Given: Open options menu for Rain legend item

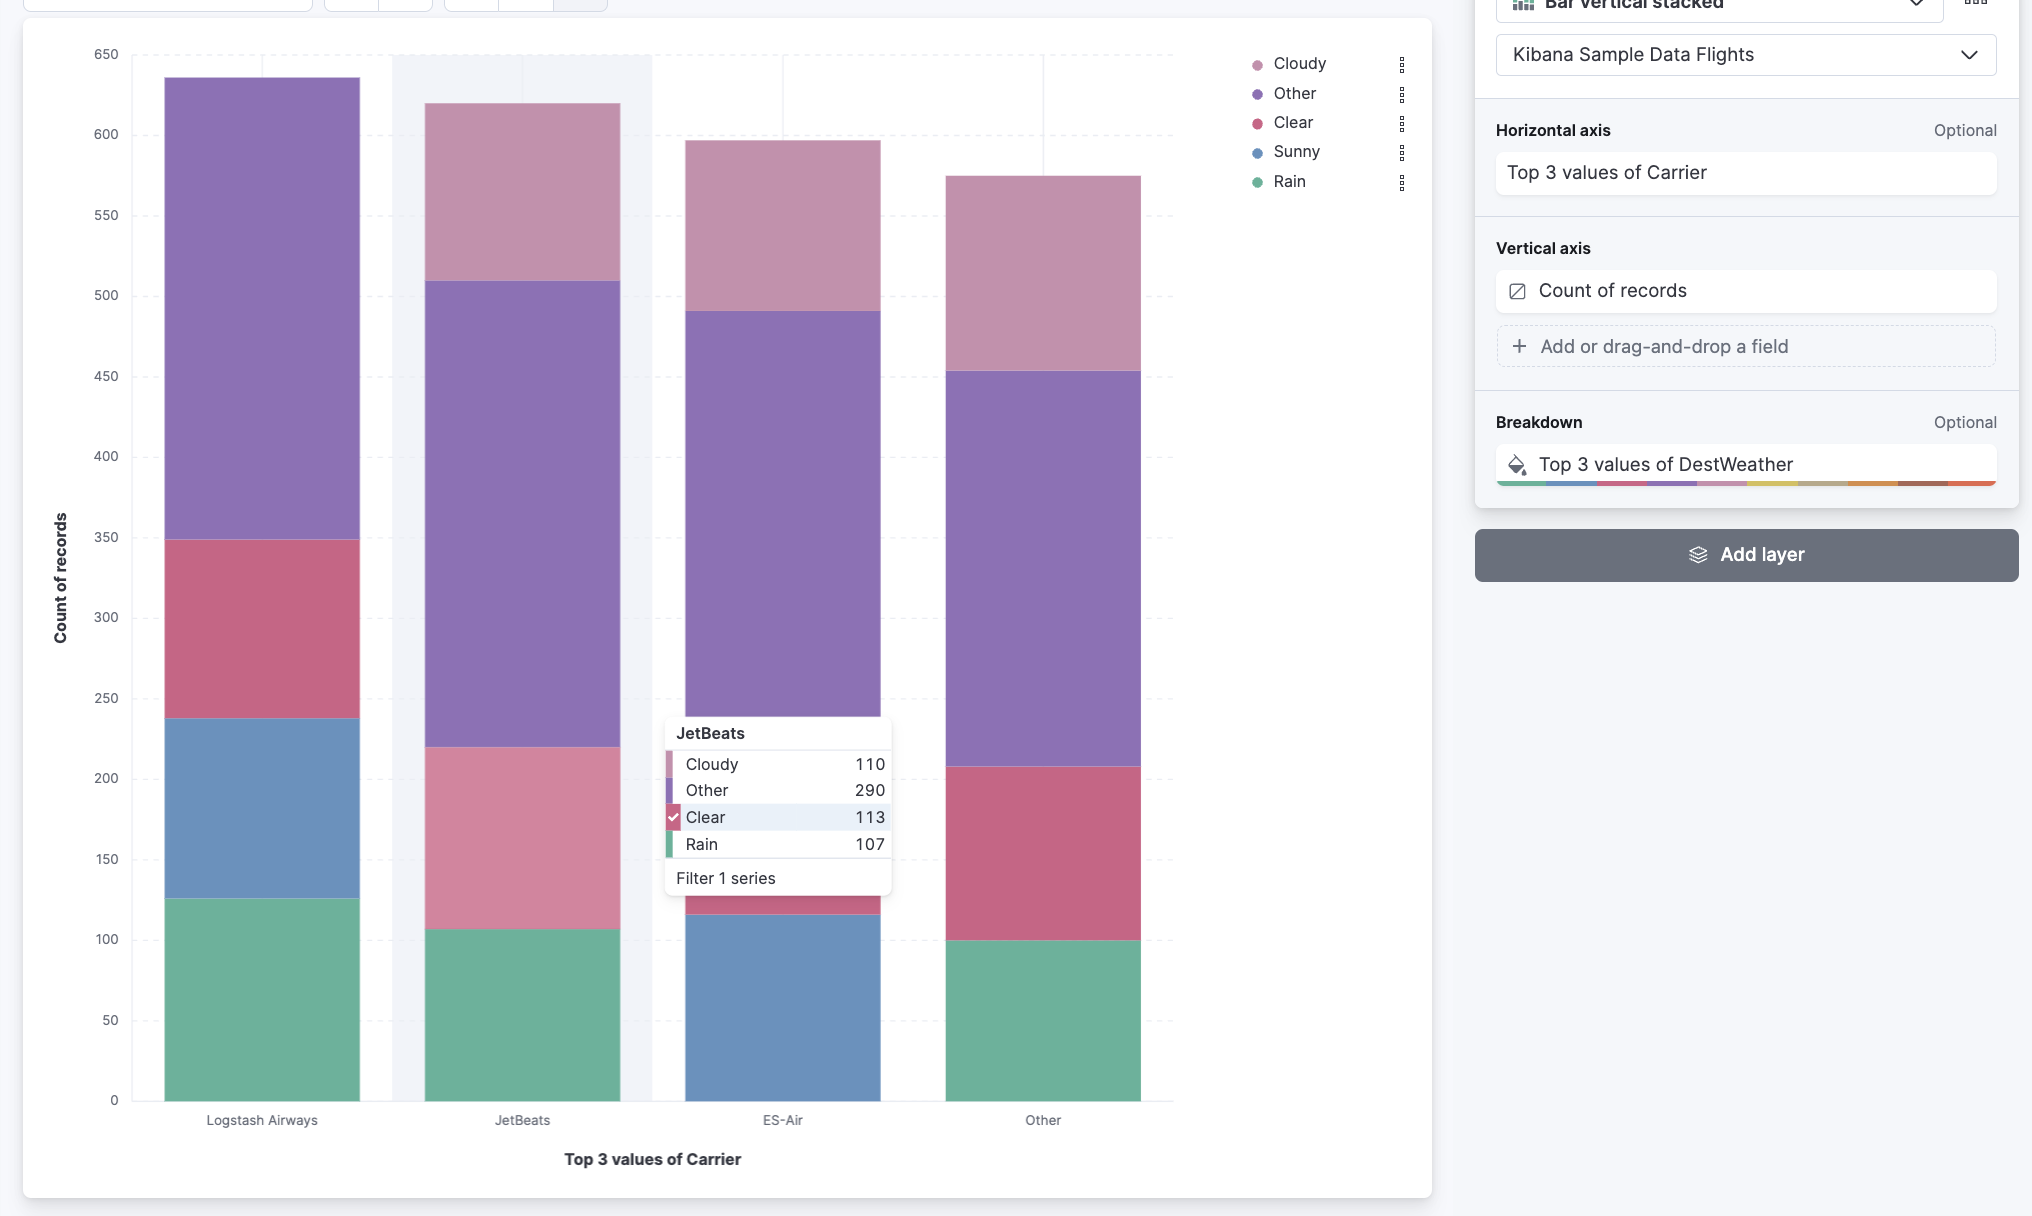Looking at the screenshot, I should coord(1401,182).
